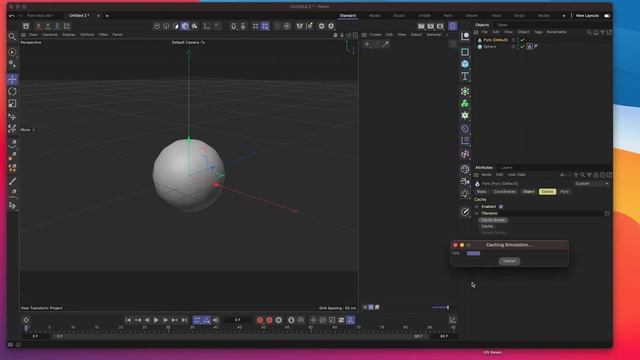Image resolution: width=640 pixels, height=360 pixels.
Task: Go to end of animation
Action: coord(184,320)
